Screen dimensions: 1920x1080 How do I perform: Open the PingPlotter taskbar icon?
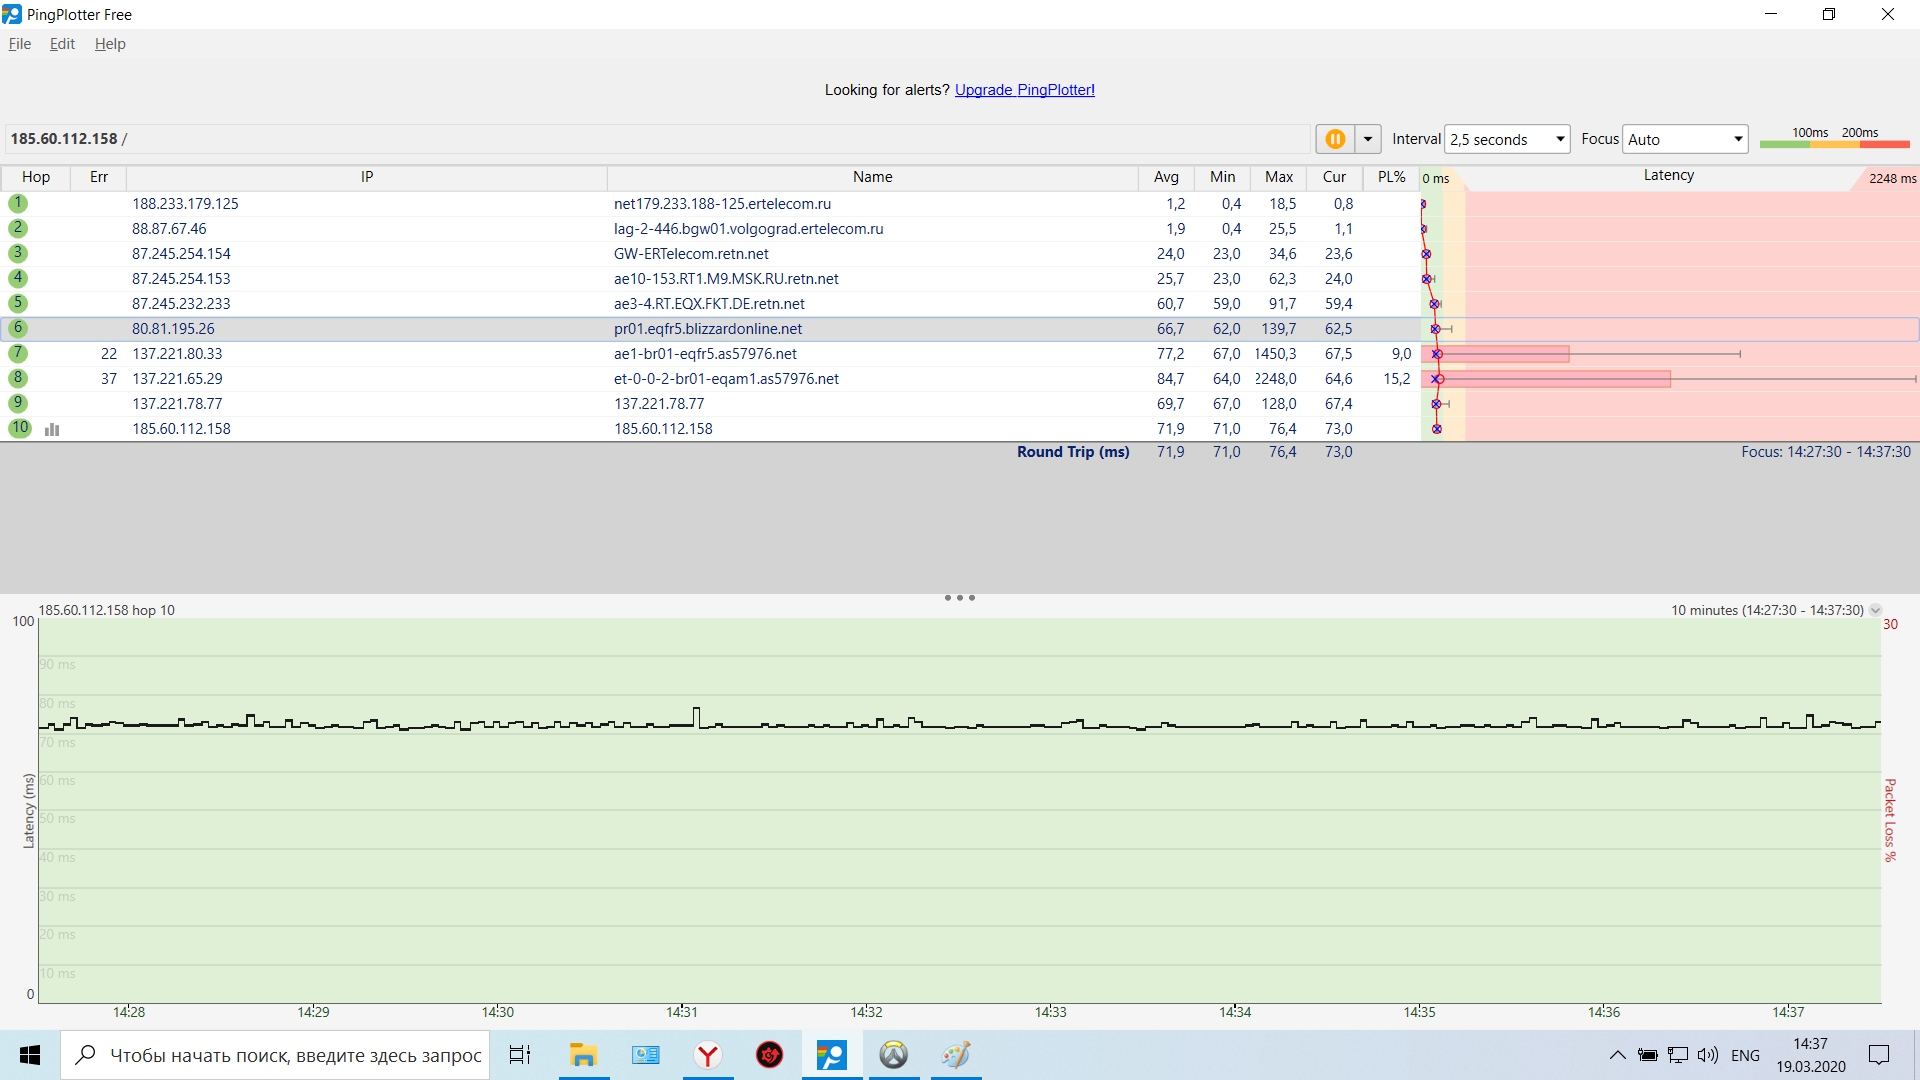click(x=832, y=1055)
